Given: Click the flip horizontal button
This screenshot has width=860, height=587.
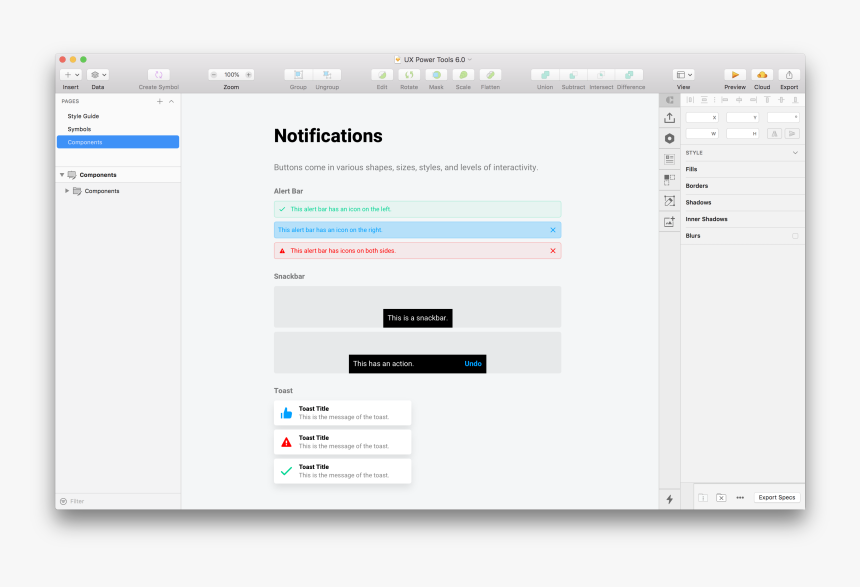Looking at the screenshot, I should [774, 134].
